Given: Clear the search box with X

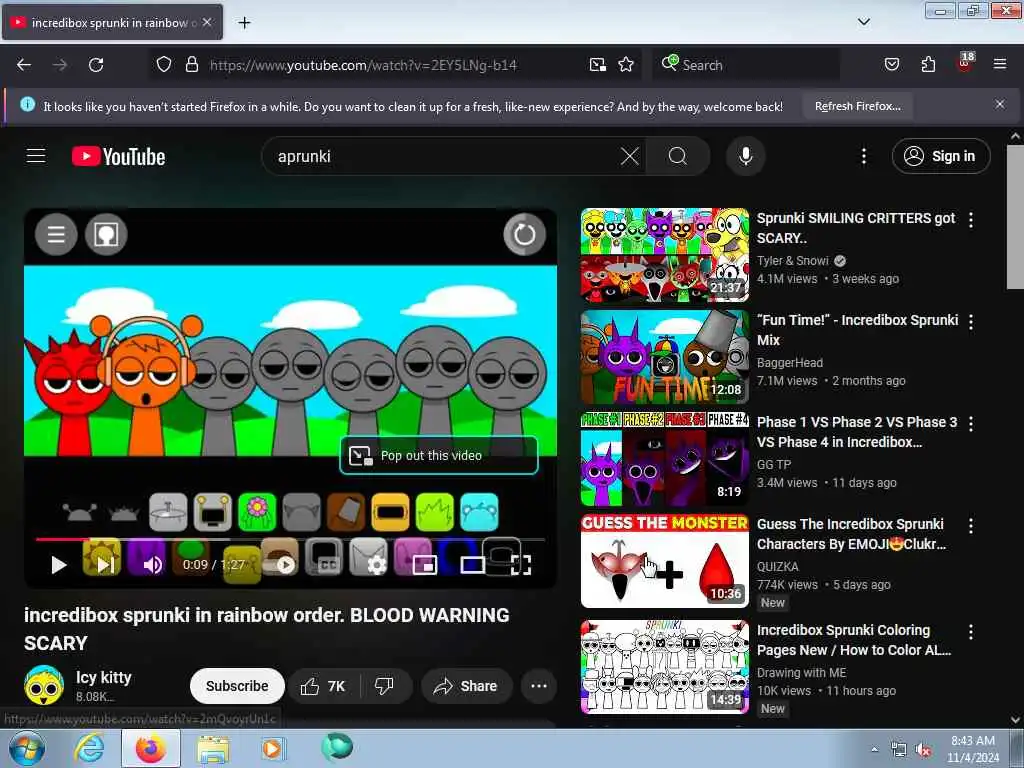Looking at the screenshot, I should tap(630, 156).
